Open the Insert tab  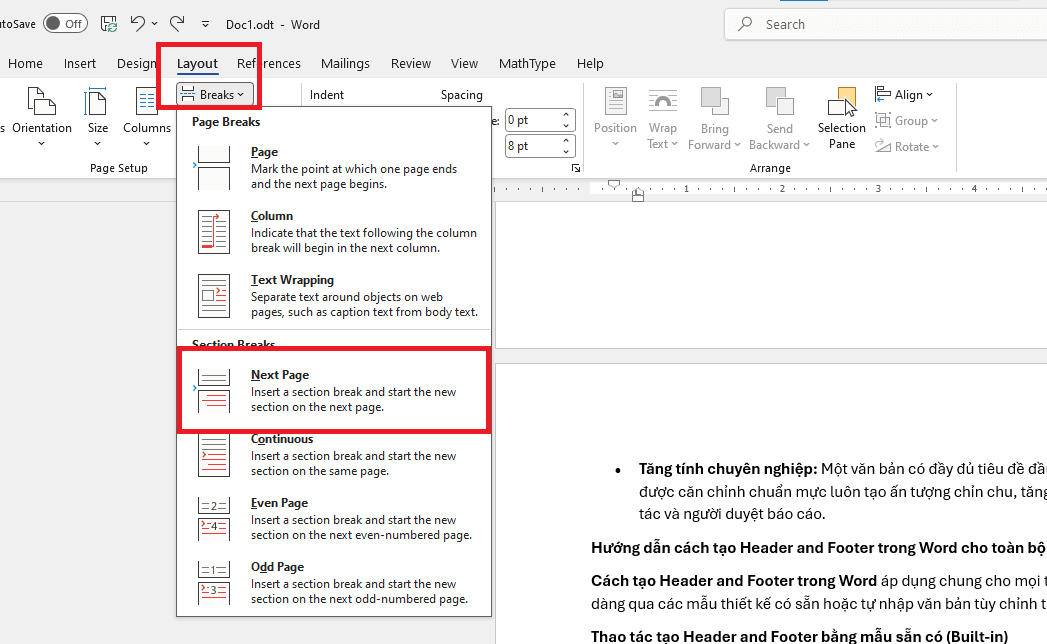(79, 63)
